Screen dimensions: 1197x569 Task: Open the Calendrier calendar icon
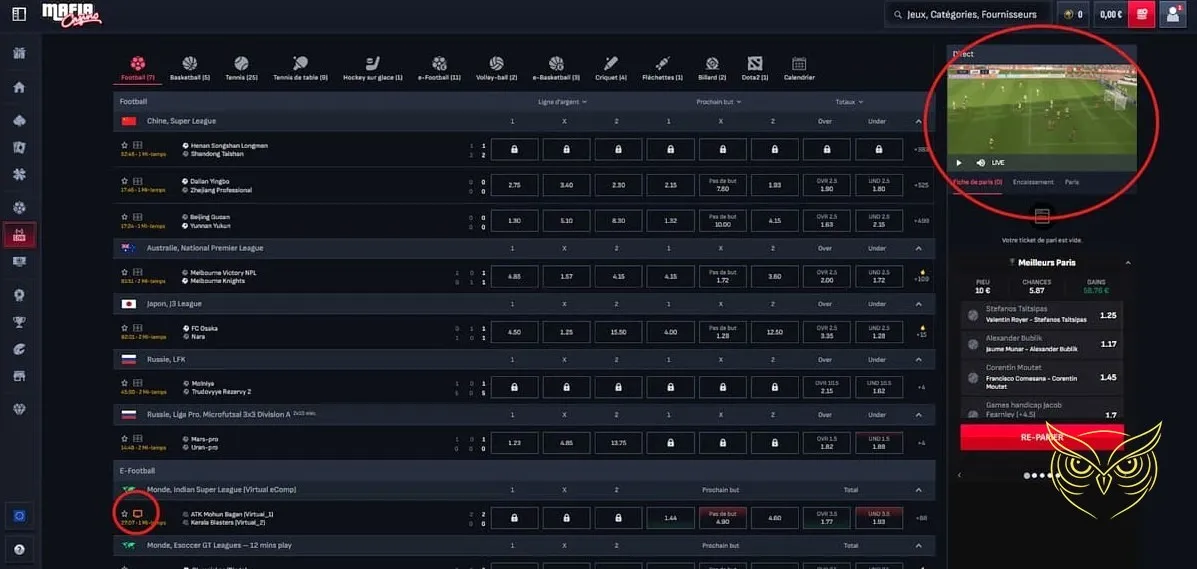(x=799, y=64)
